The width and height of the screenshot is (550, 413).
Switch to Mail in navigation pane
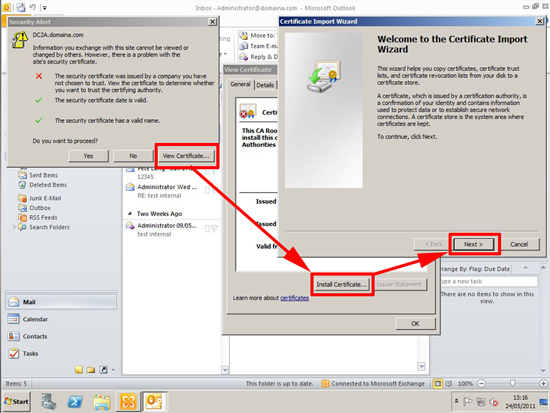coord(61,302)
